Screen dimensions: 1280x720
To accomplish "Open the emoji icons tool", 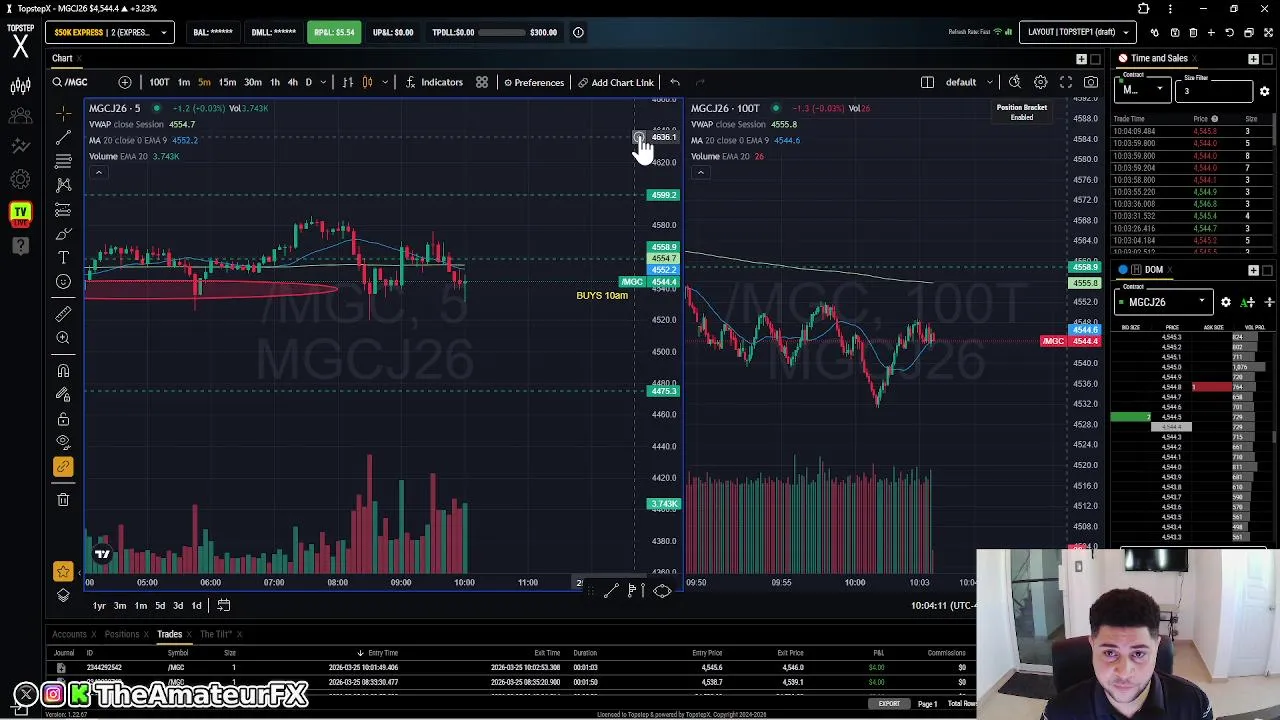I will click(x=63, y=282).
